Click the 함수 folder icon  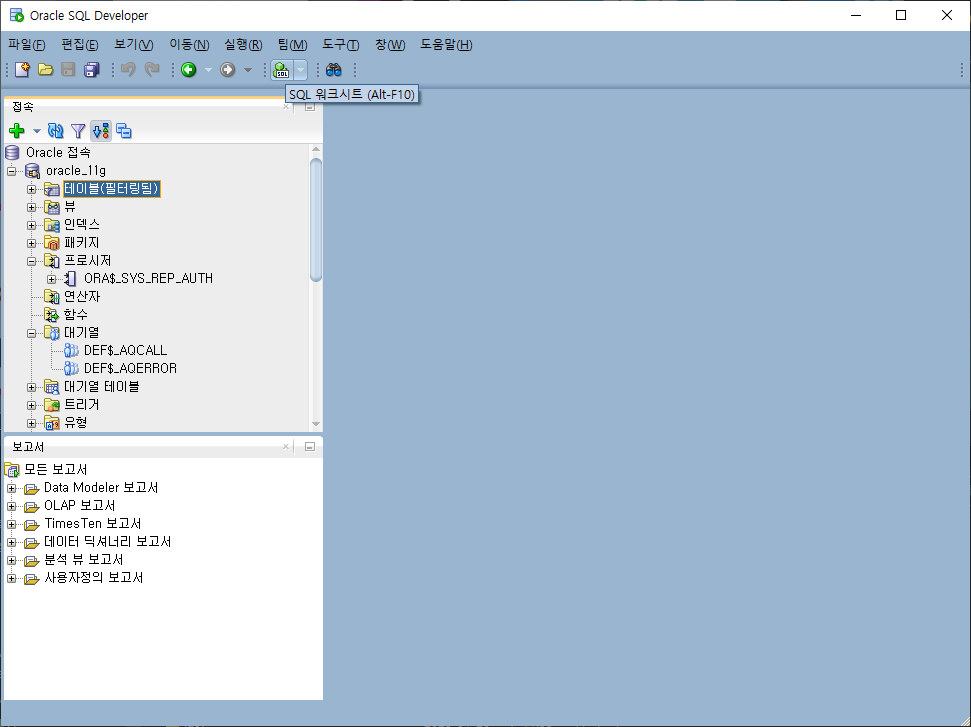tap(52, 315)
